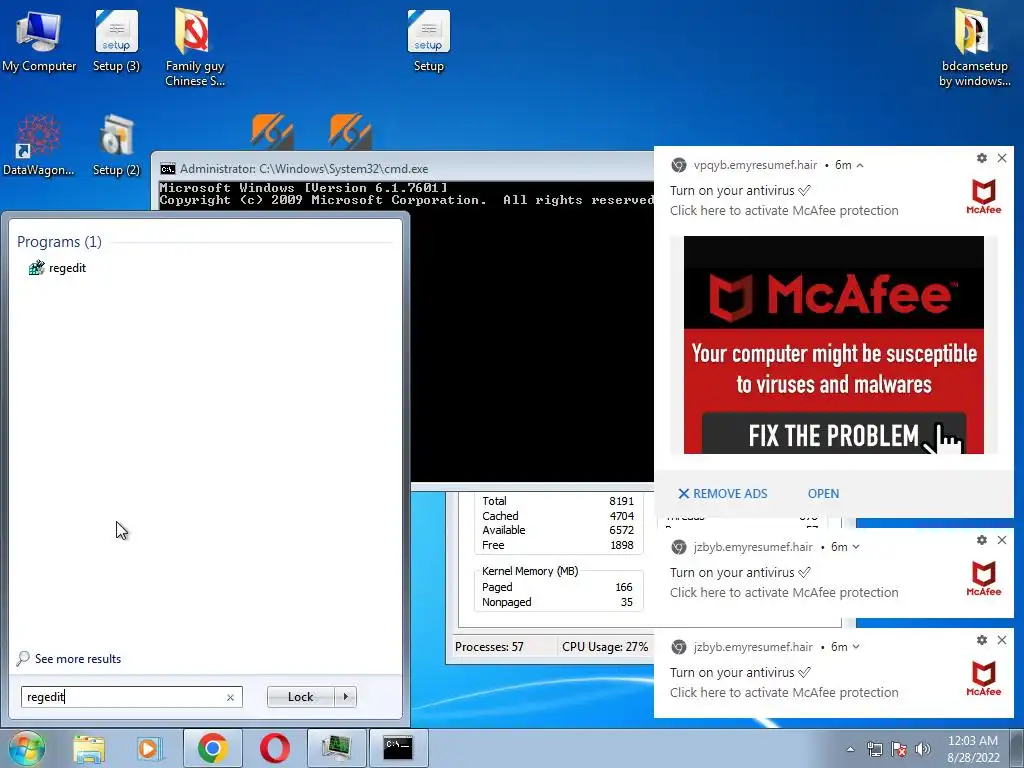
Task: Open File Explorer from the taskbar
Action: 89,748
